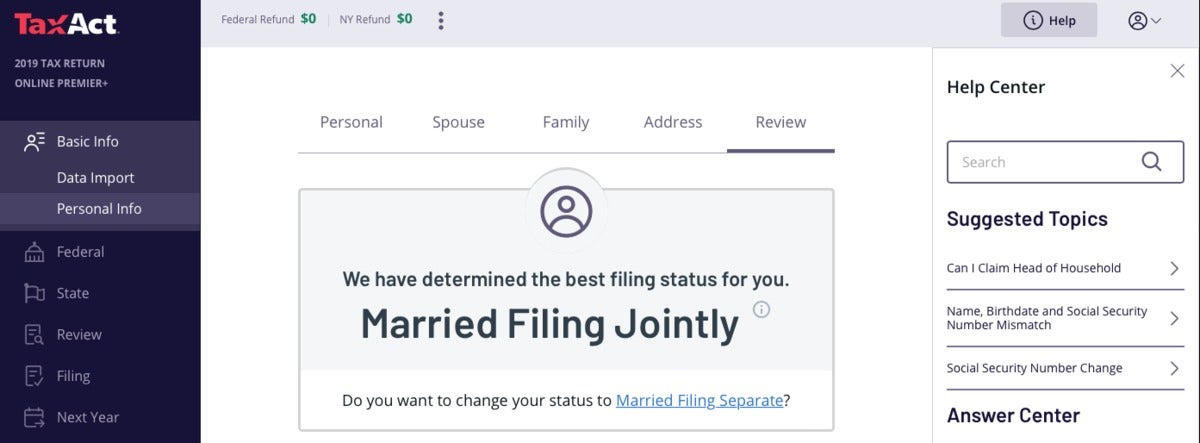
Task: Click the Next Year calendar icon
Action: point(35,417)
